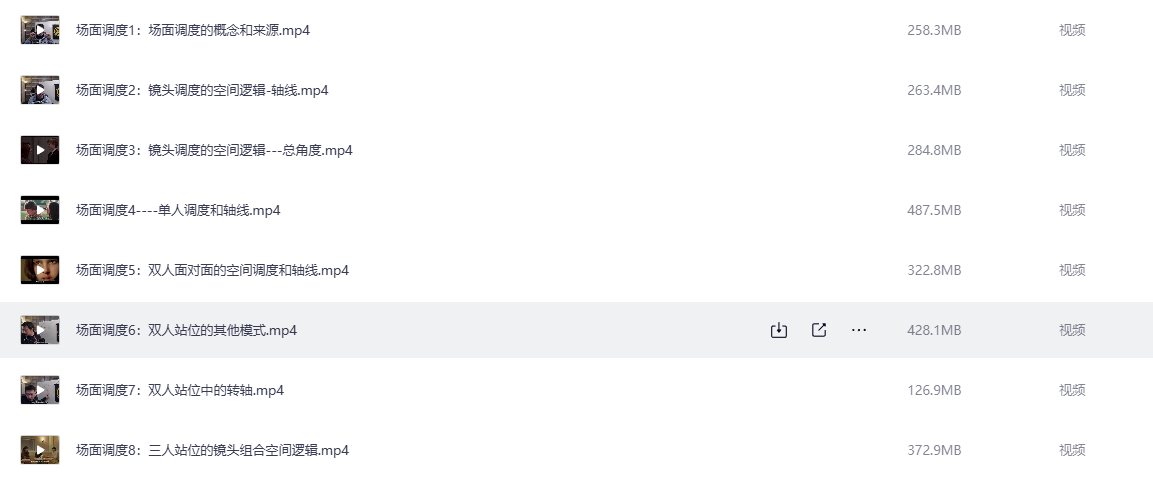Open 场面调度1：场面调度的概念和来源.mp4
The height and width of the screenshot is (480, 1153).
click(x=193, y=30)
